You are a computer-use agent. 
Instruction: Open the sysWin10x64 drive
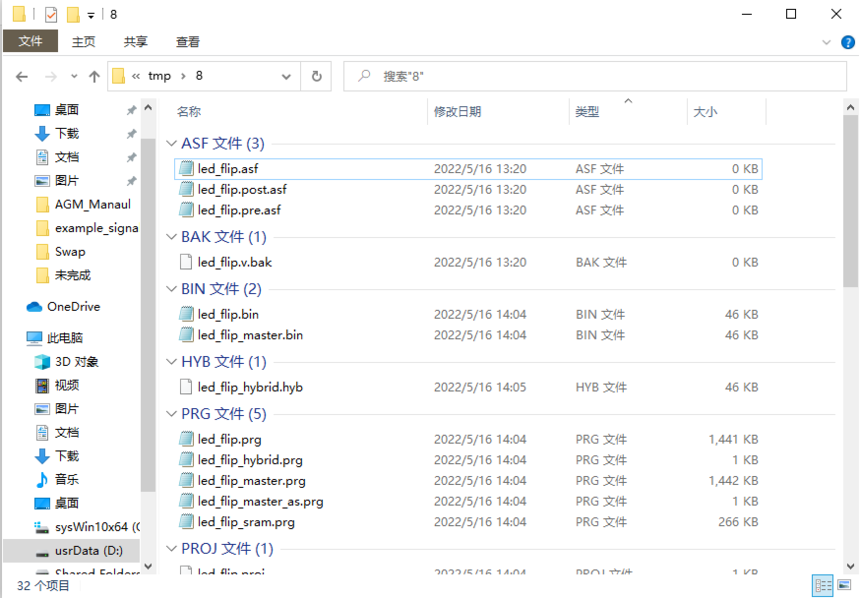coord(97,527)
